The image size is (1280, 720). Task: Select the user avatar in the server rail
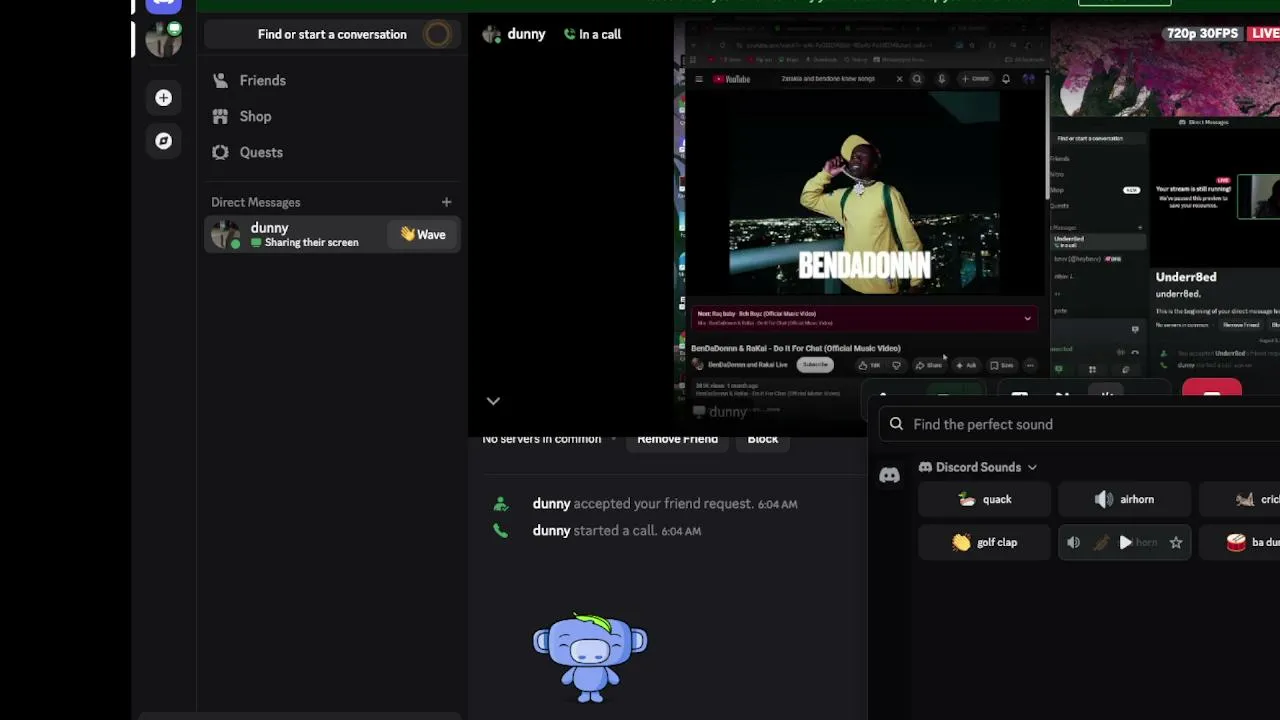(x=163, y=39)
